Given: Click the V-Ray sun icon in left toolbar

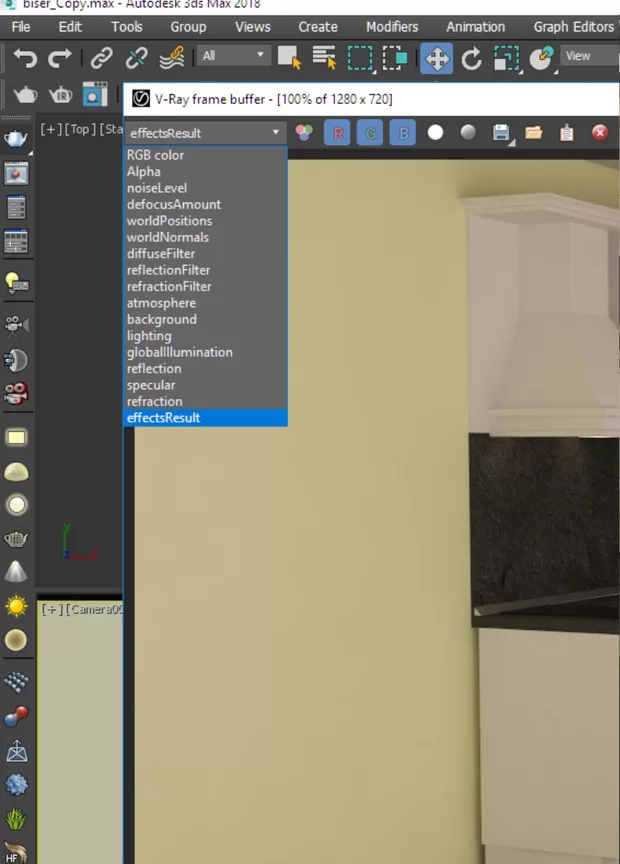Looking at the screenshot, I should pos(16,606).
